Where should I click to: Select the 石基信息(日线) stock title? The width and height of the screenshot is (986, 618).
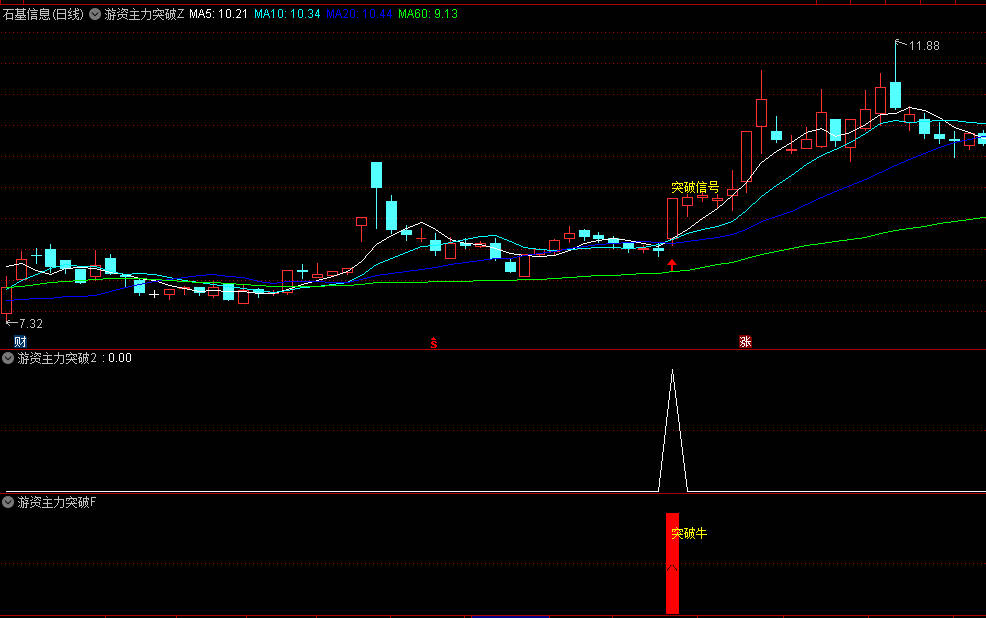tap(43, 14)
